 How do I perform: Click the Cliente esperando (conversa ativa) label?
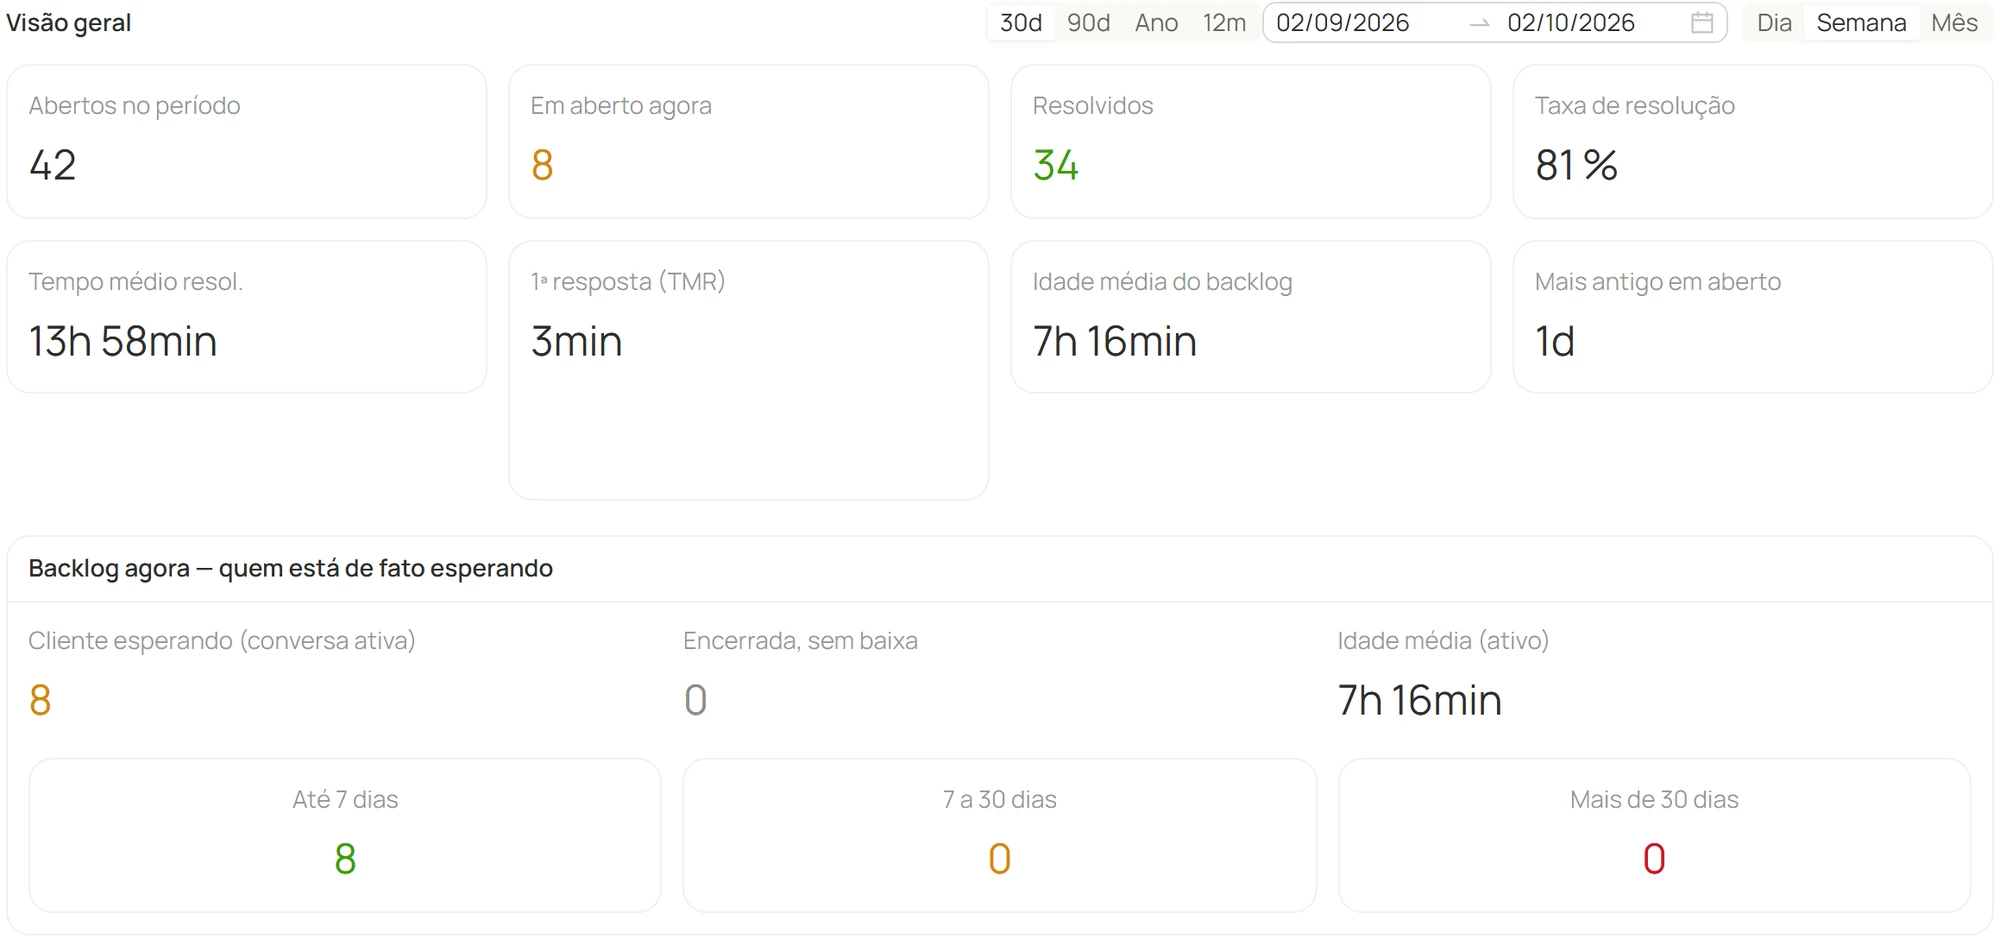(222, 641)
